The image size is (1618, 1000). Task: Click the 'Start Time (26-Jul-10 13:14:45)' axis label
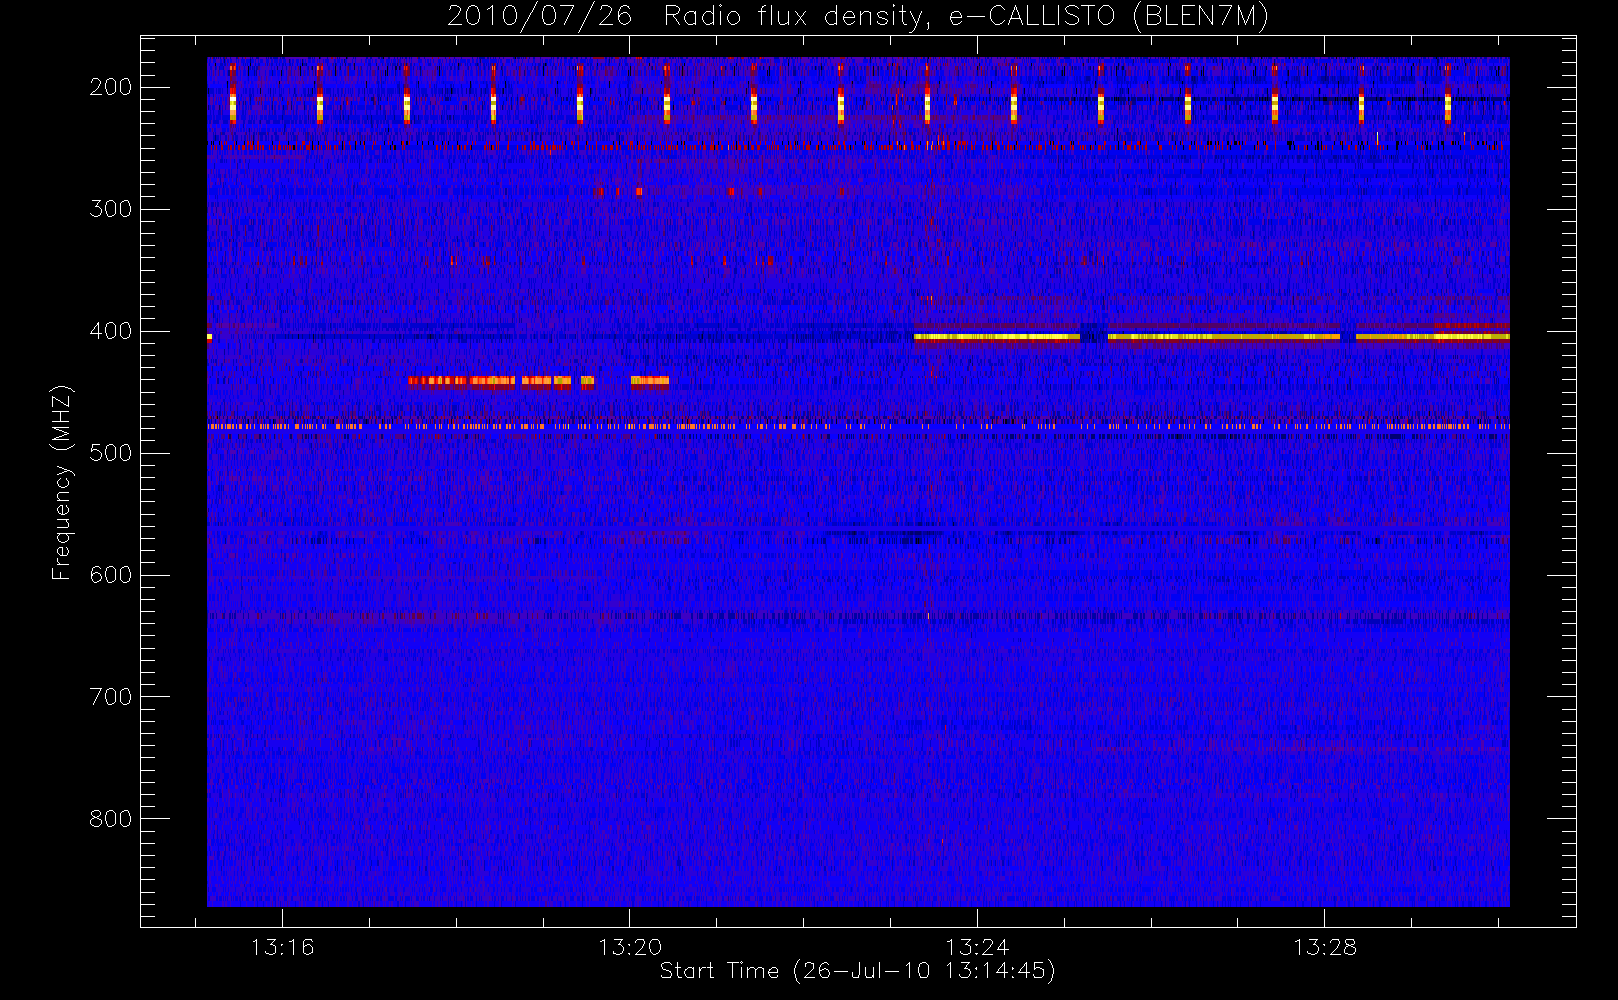[857, 970]
